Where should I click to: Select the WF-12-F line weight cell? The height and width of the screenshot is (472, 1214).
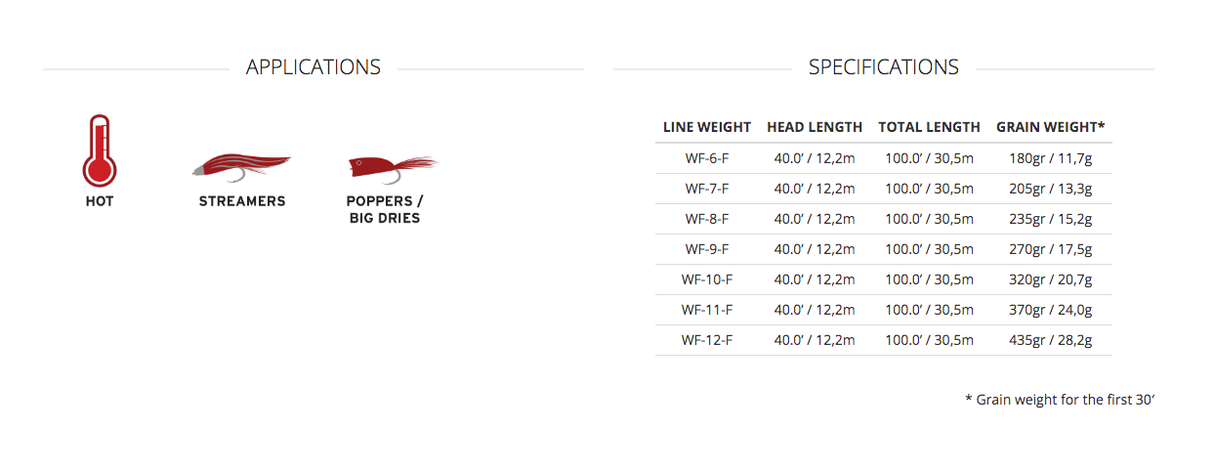pyautogui.click(x=707, y=340)
